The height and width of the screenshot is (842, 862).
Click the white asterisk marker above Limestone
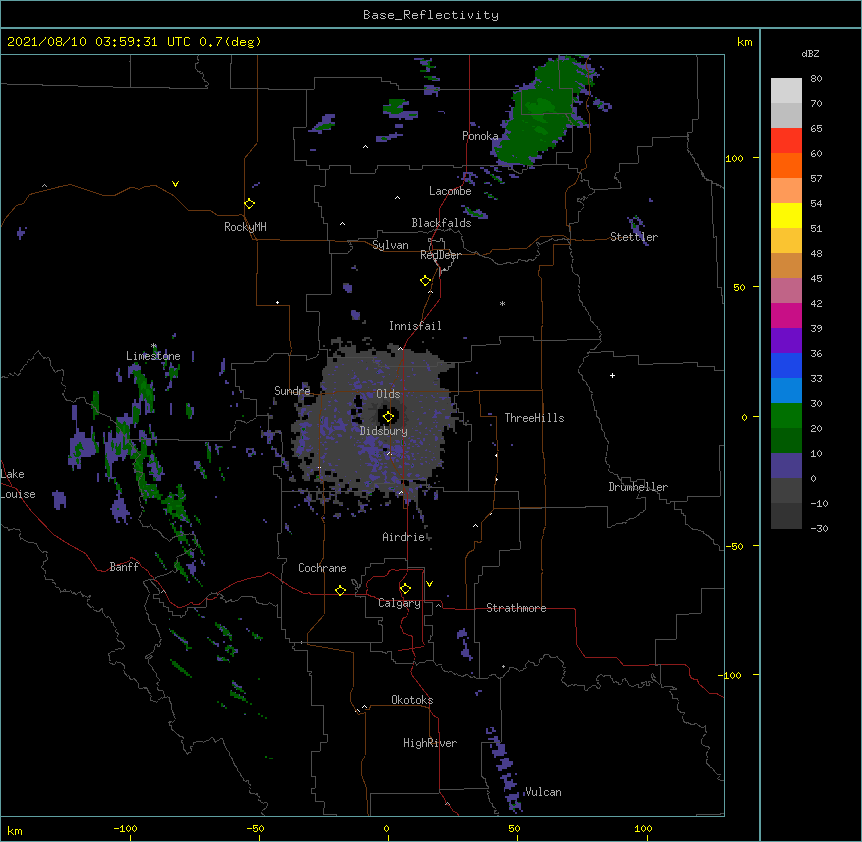[154, 346]
